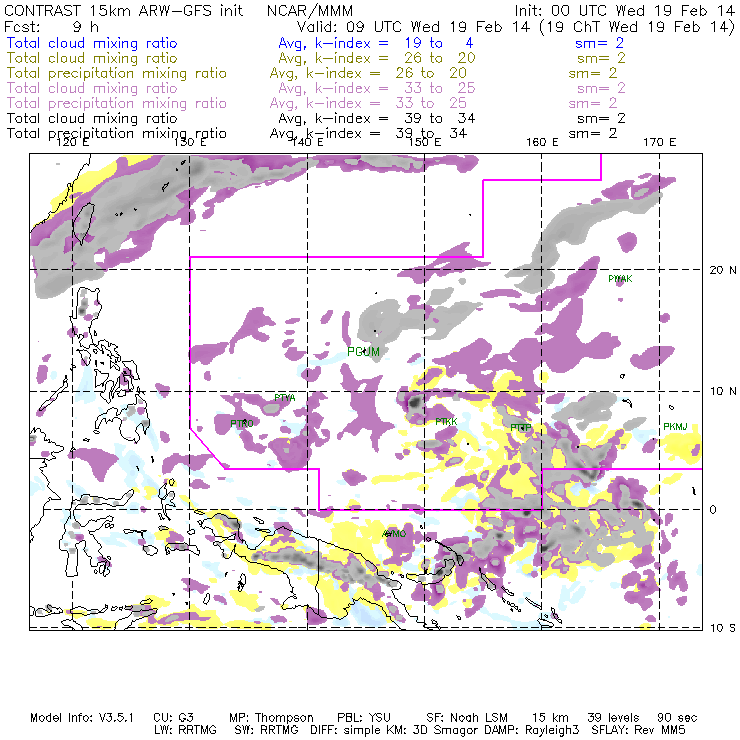Click the purple 'Total cloud mixing ratio' legend line
This screenshot has width=740, height=740.
(x=92, y=88)
